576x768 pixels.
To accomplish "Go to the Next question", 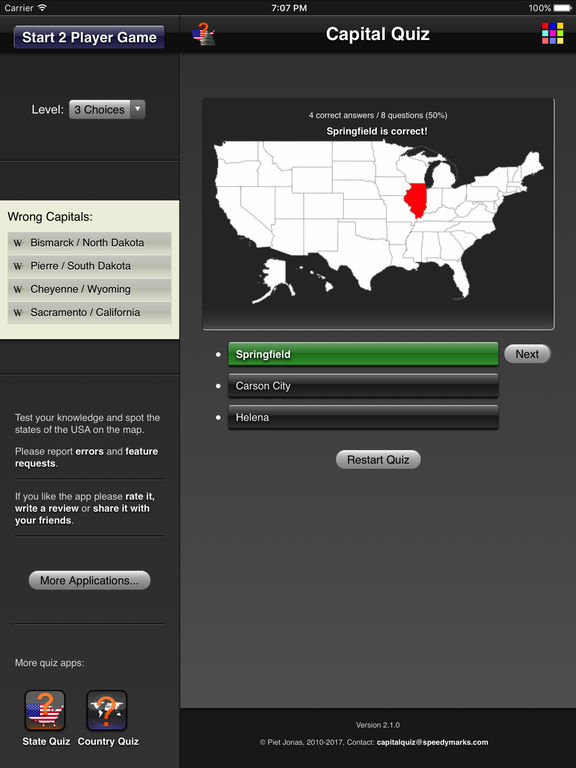I will click(527, 354).
